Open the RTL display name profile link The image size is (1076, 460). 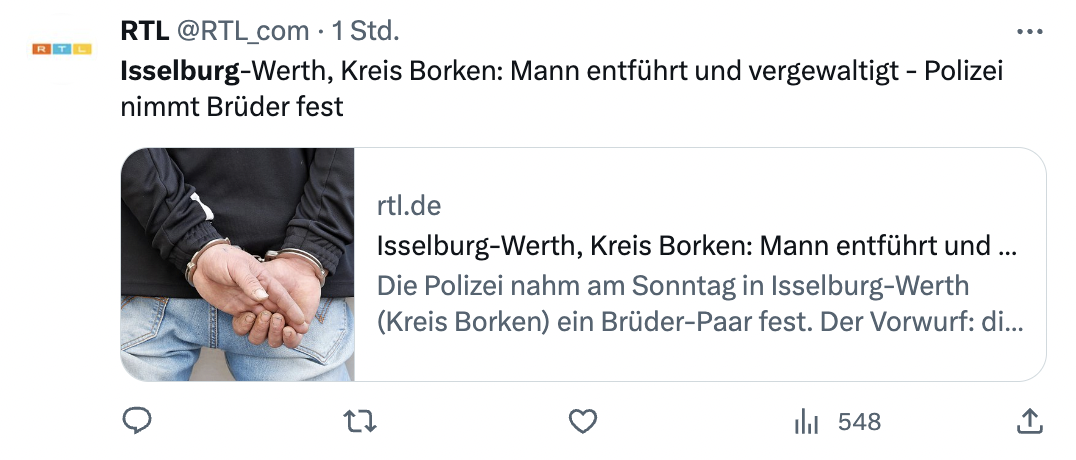tap(144, 31)
